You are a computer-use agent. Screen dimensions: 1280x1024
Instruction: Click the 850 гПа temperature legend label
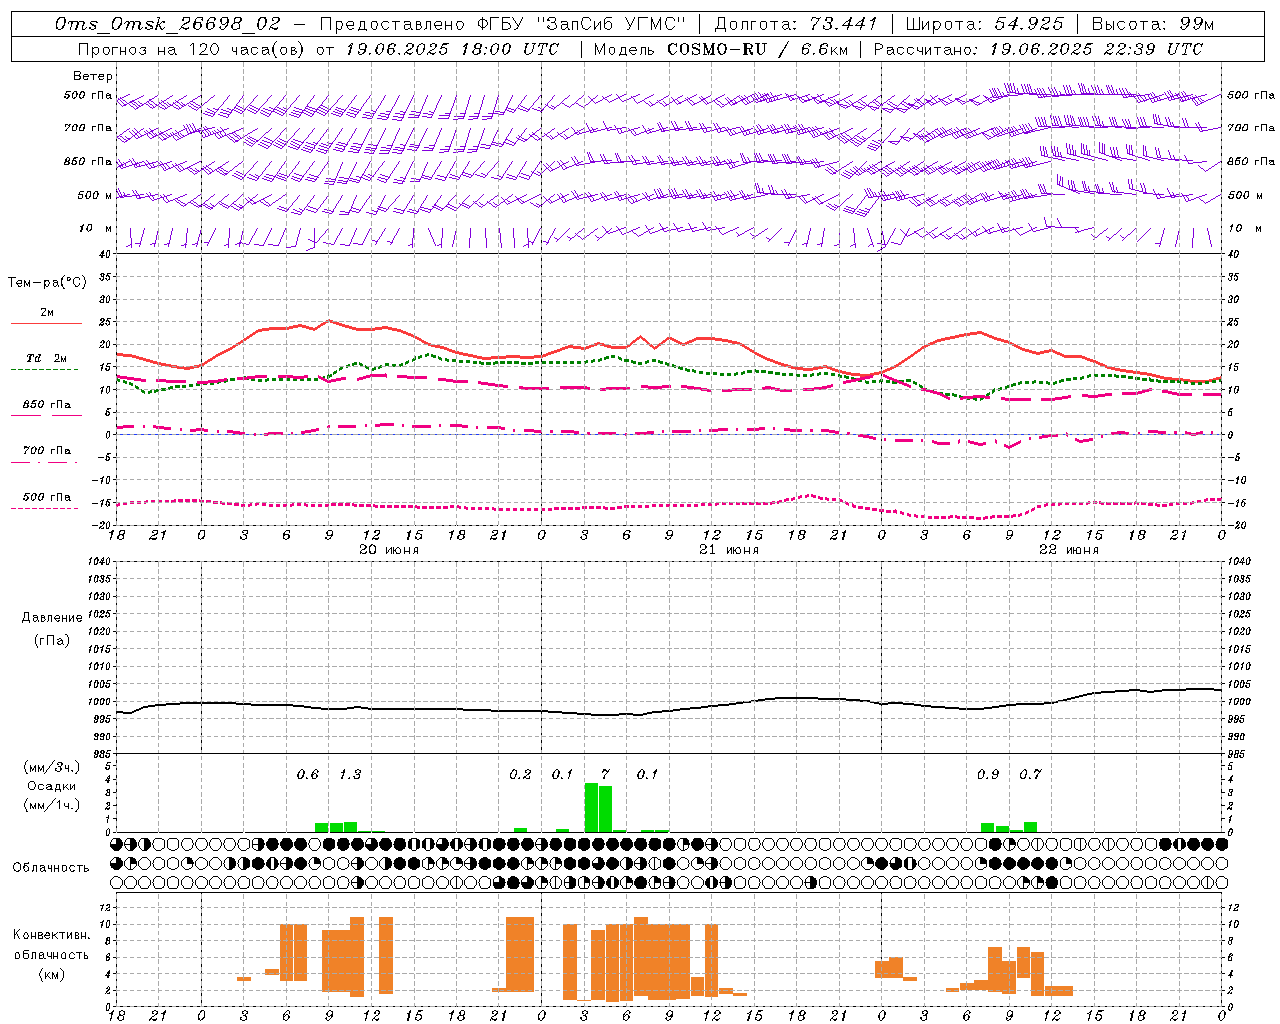[47, 405]
